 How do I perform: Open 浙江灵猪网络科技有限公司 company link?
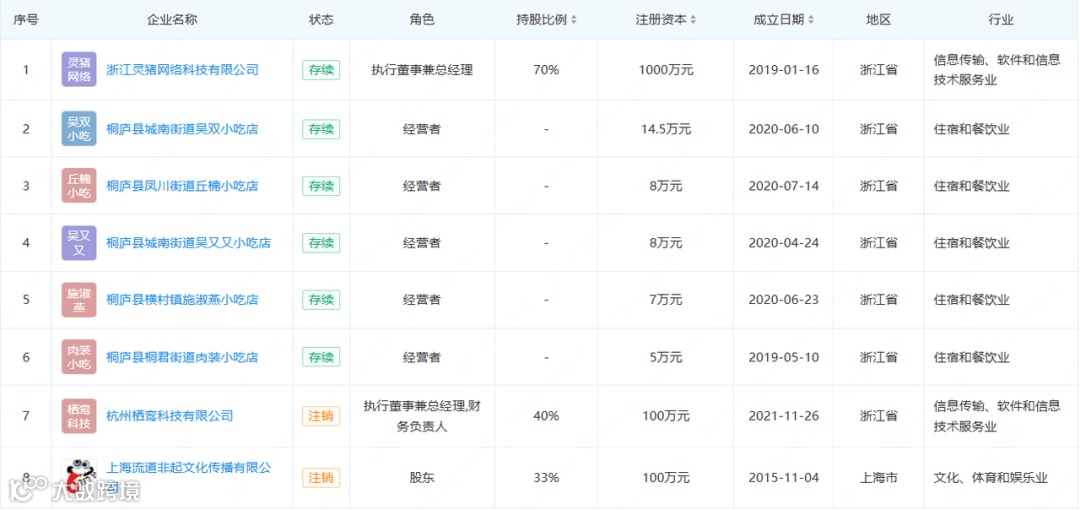tap(182, 70)
